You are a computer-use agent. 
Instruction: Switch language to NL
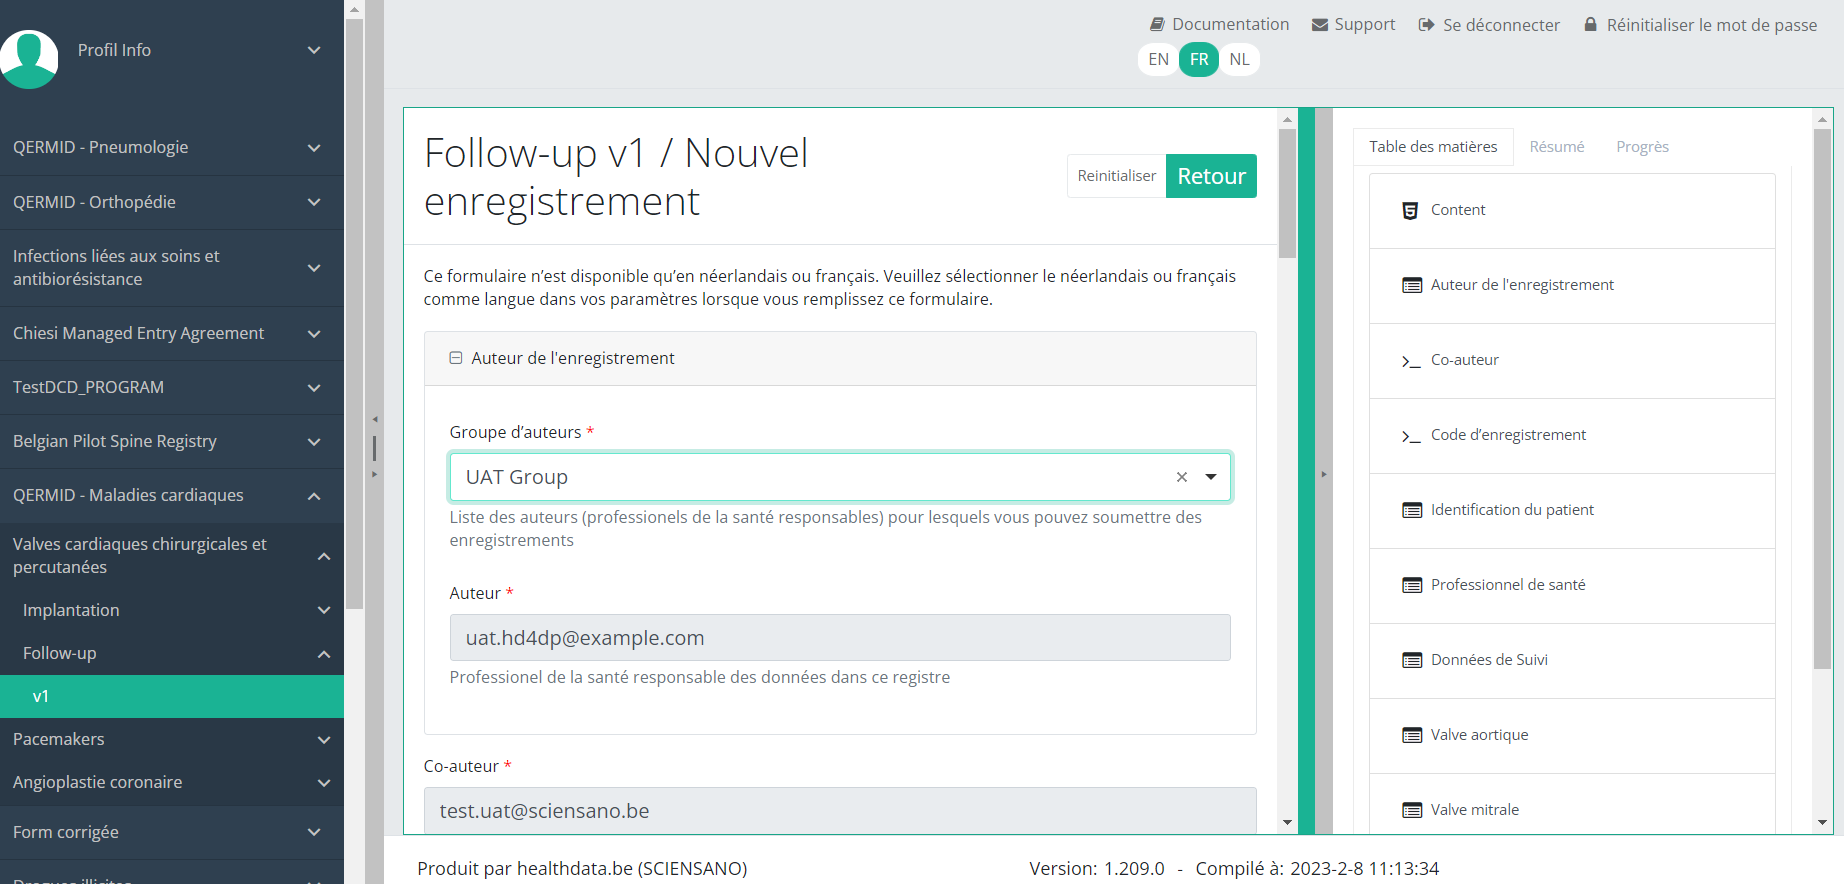(x=1239, y=59)
